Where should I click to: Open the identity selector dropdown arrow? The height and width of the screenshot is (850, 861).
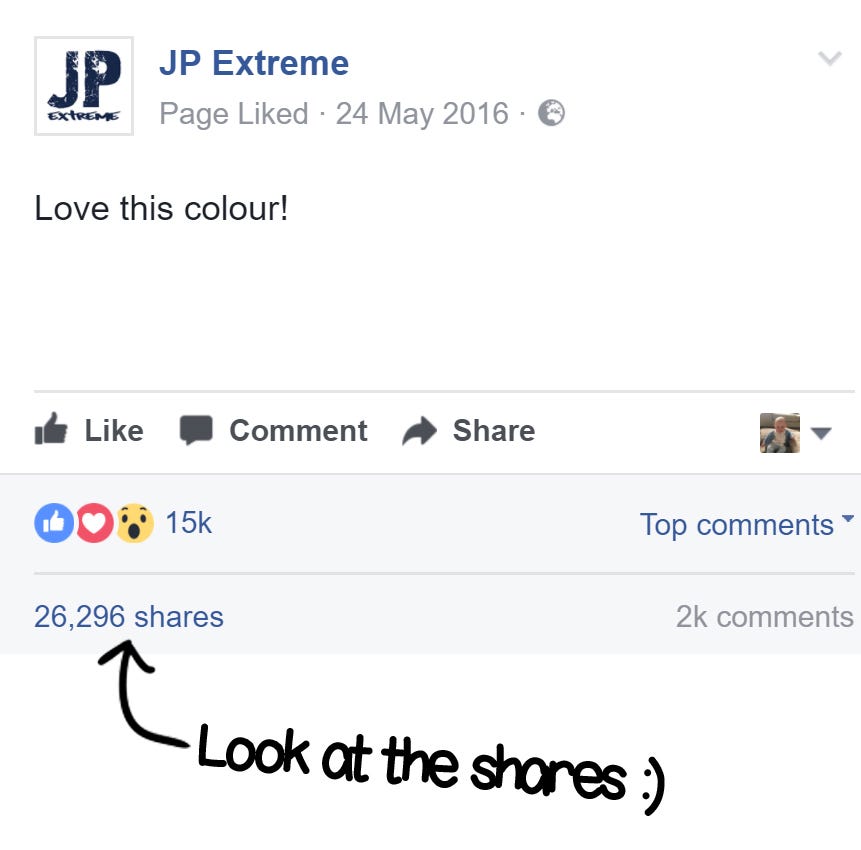pyautogui.click(x=821, y=433)
